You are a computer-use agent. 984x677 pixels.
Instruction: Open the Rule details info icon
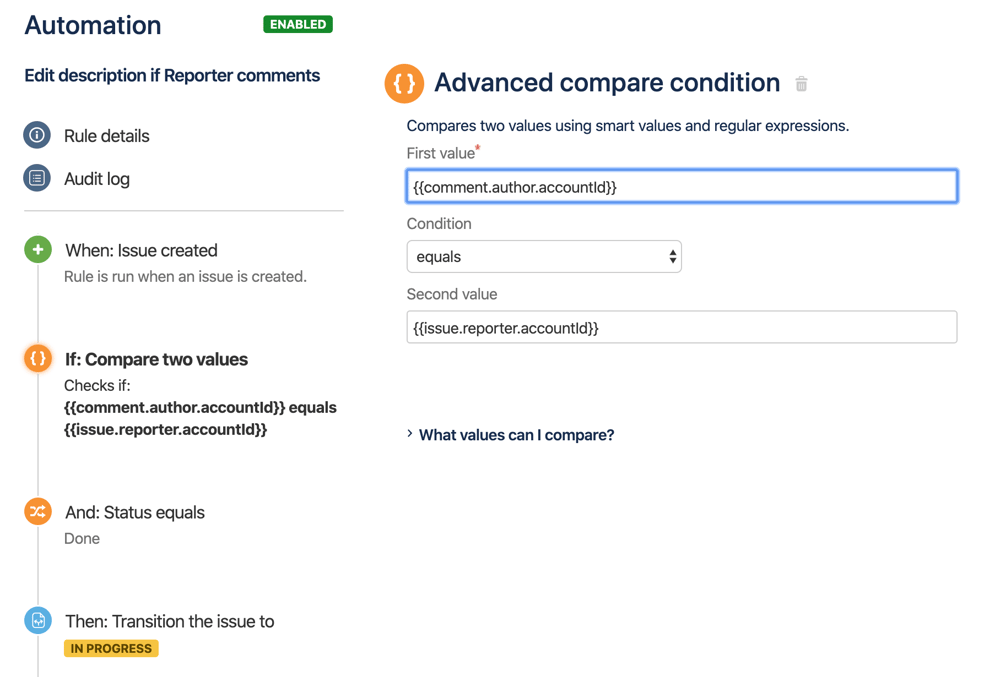[37, 136]
